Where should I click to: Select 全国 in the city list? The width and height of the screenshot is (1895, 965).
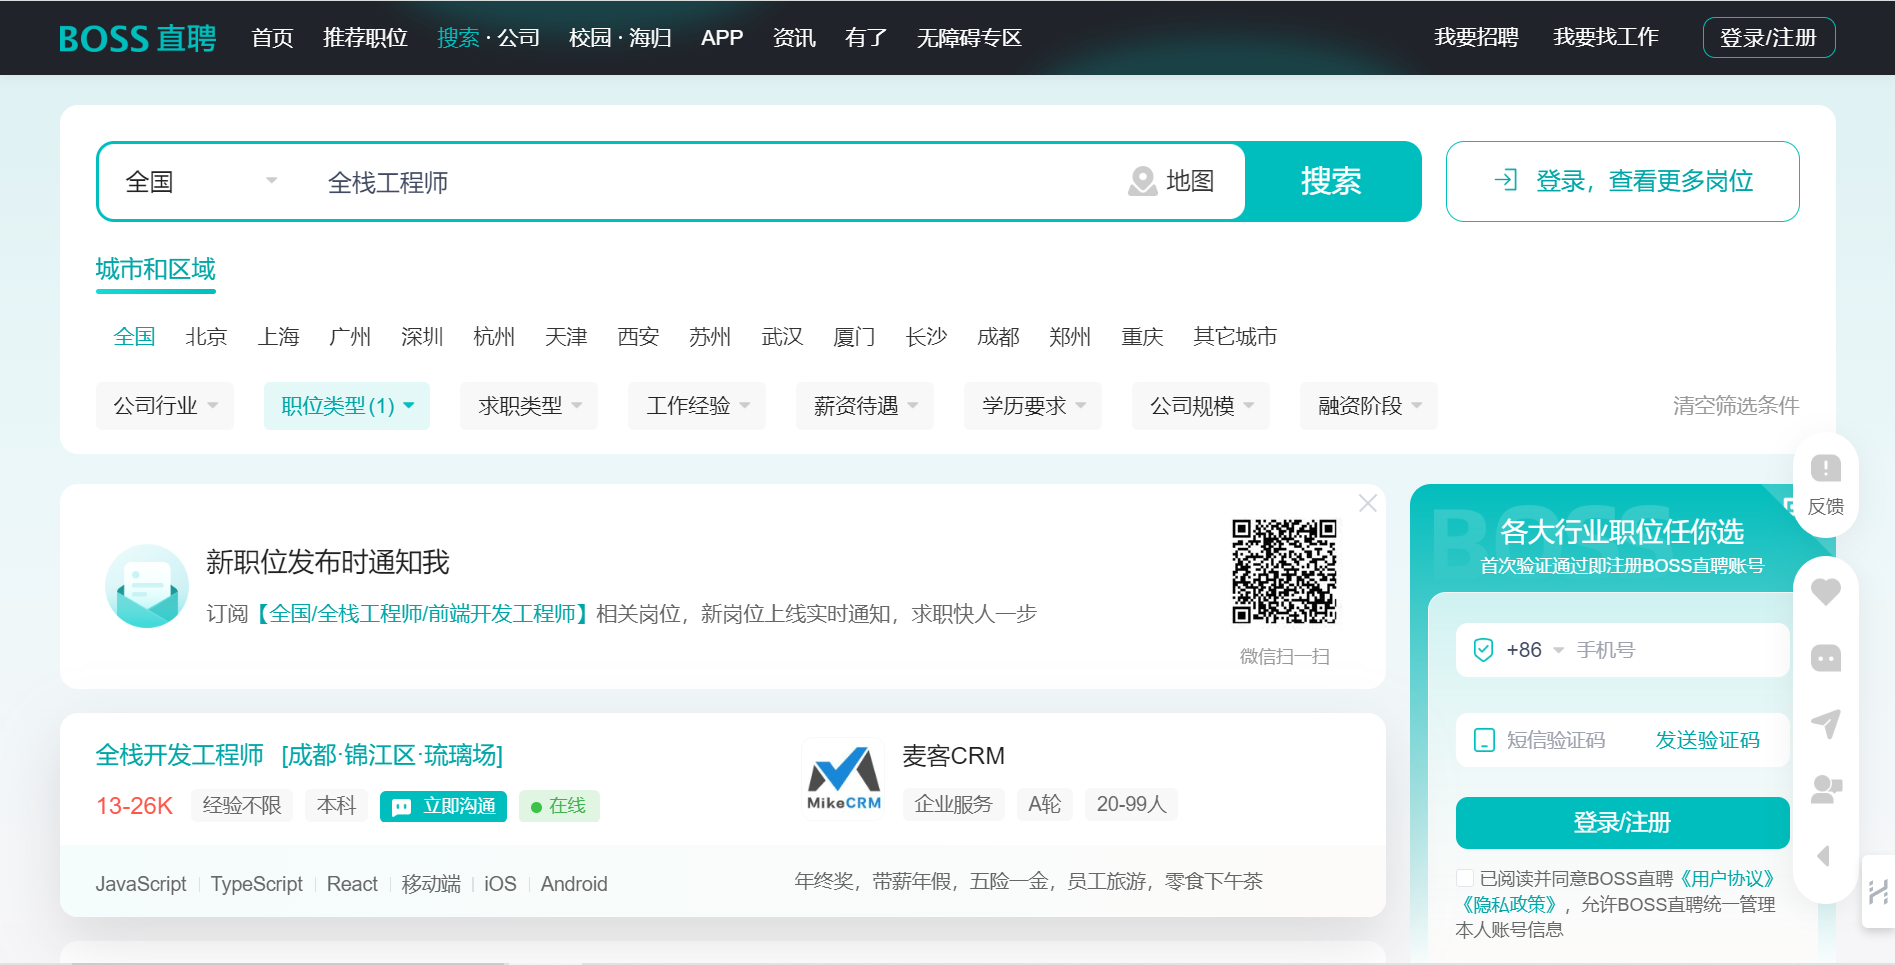[x=134, y=337]
